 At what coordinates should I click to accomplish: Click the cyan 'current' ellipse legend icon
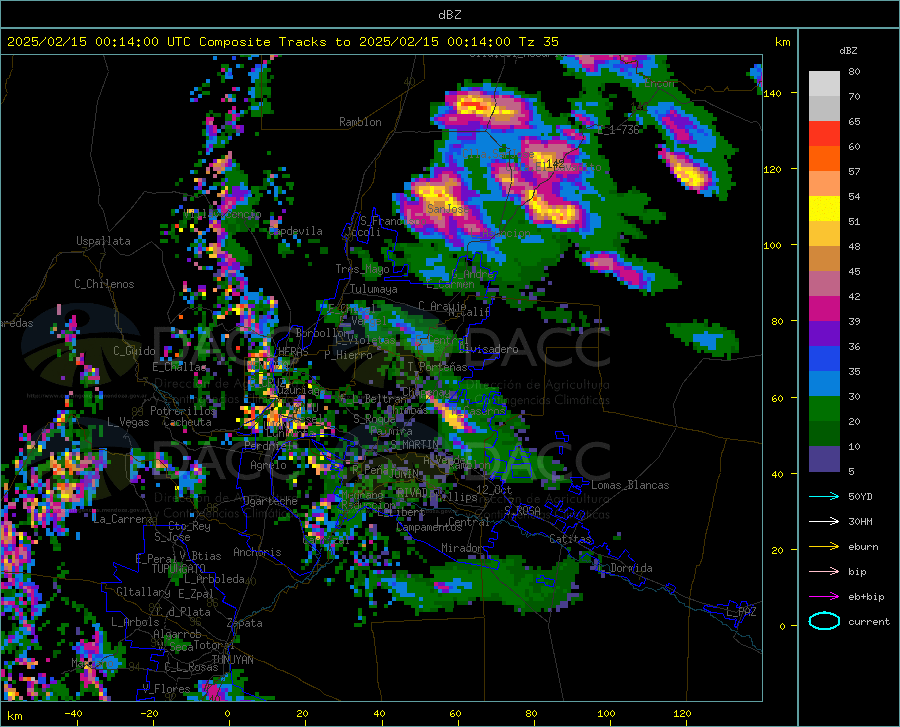(x=824, y=621)
